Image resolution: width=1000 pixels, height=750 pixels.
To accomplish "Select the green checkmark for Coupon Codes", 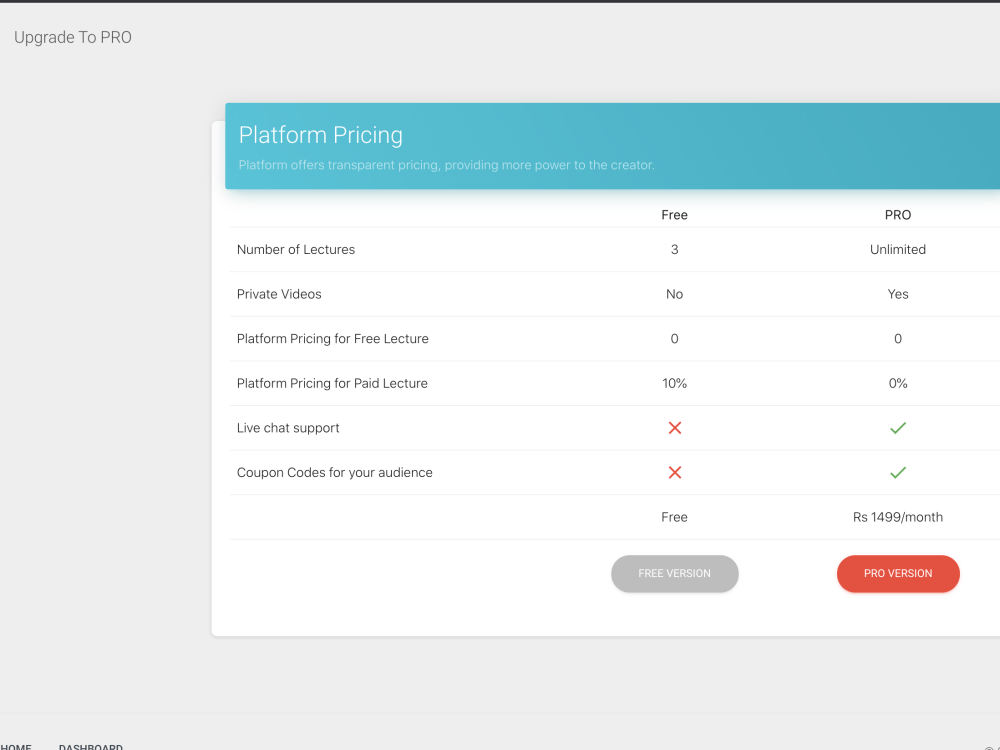I will 898,472.
